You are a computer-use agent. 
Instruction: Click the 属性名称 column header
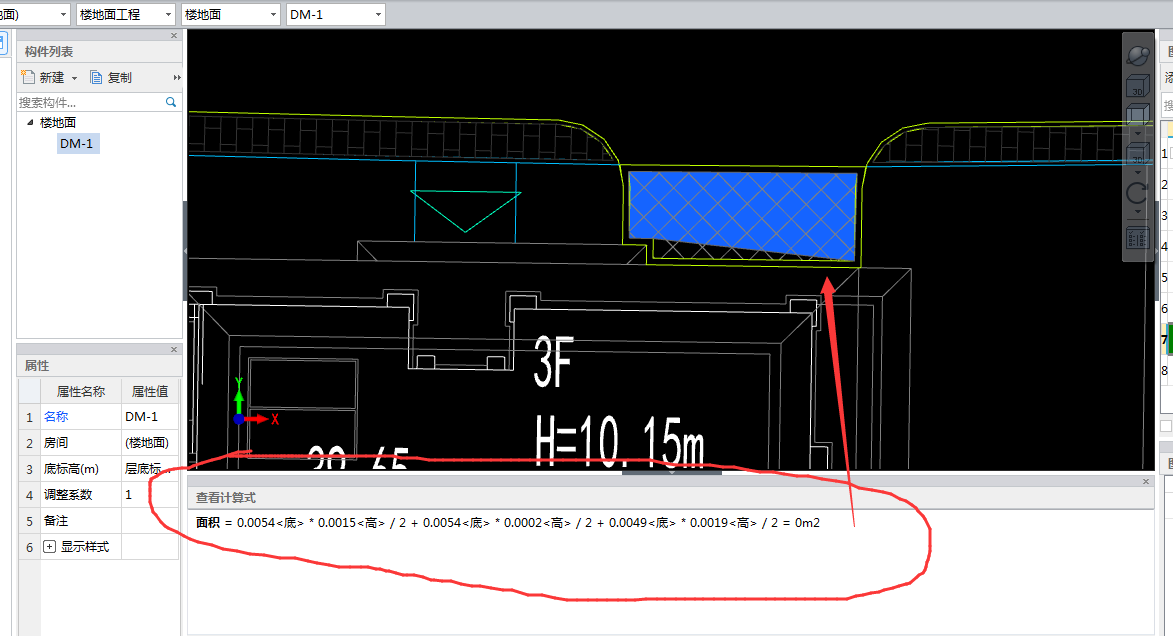[x=81, y=391]
